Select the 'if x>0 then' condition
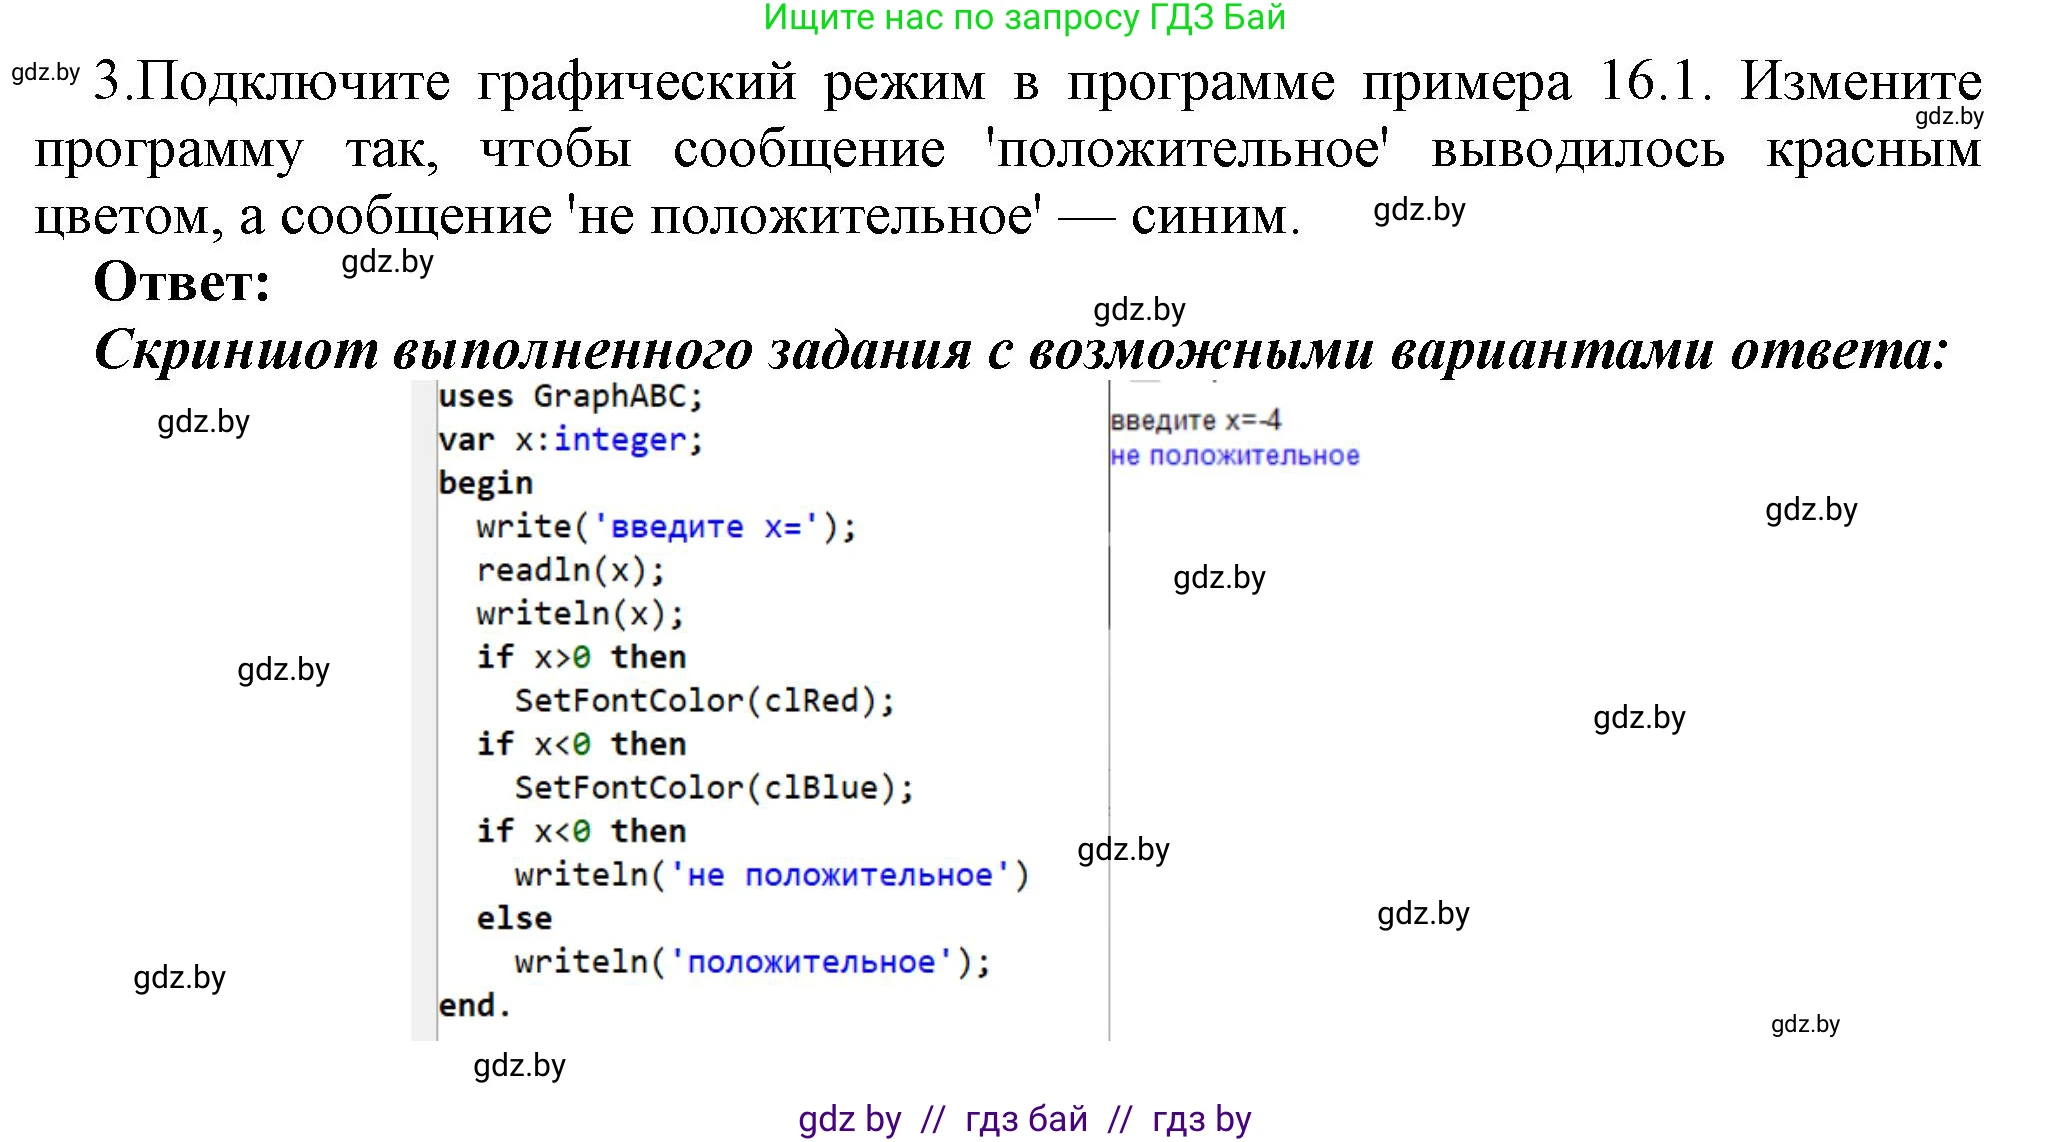2053x1142 pixels. point(580,656)
